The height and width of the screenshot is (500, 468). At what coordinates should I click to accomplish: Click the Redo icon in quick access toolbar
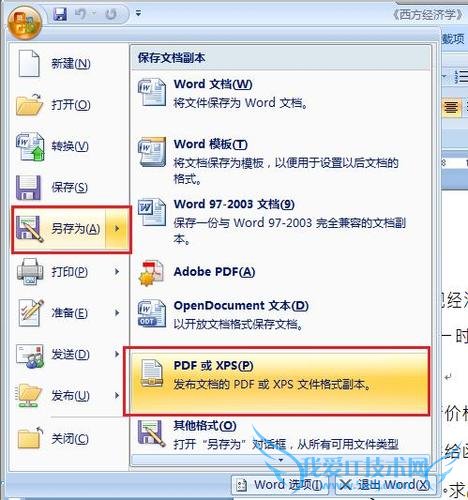[x=111, y=14]
